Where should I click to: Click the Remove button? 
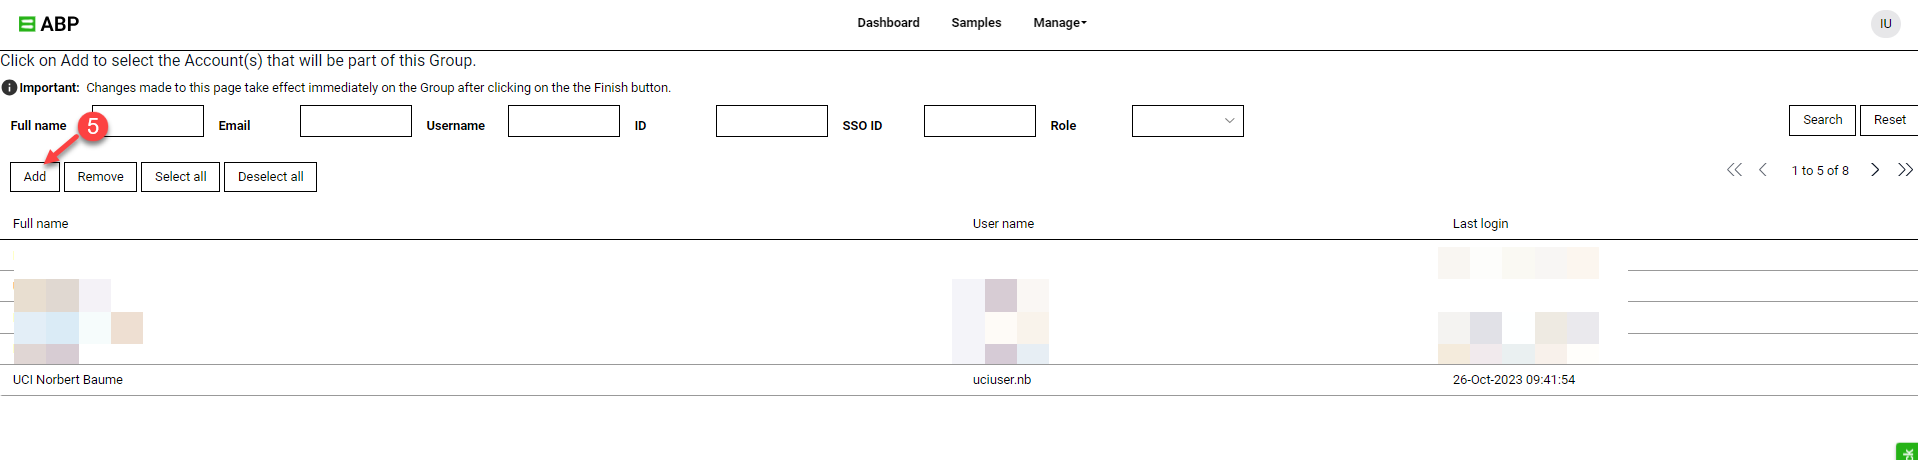100,177
